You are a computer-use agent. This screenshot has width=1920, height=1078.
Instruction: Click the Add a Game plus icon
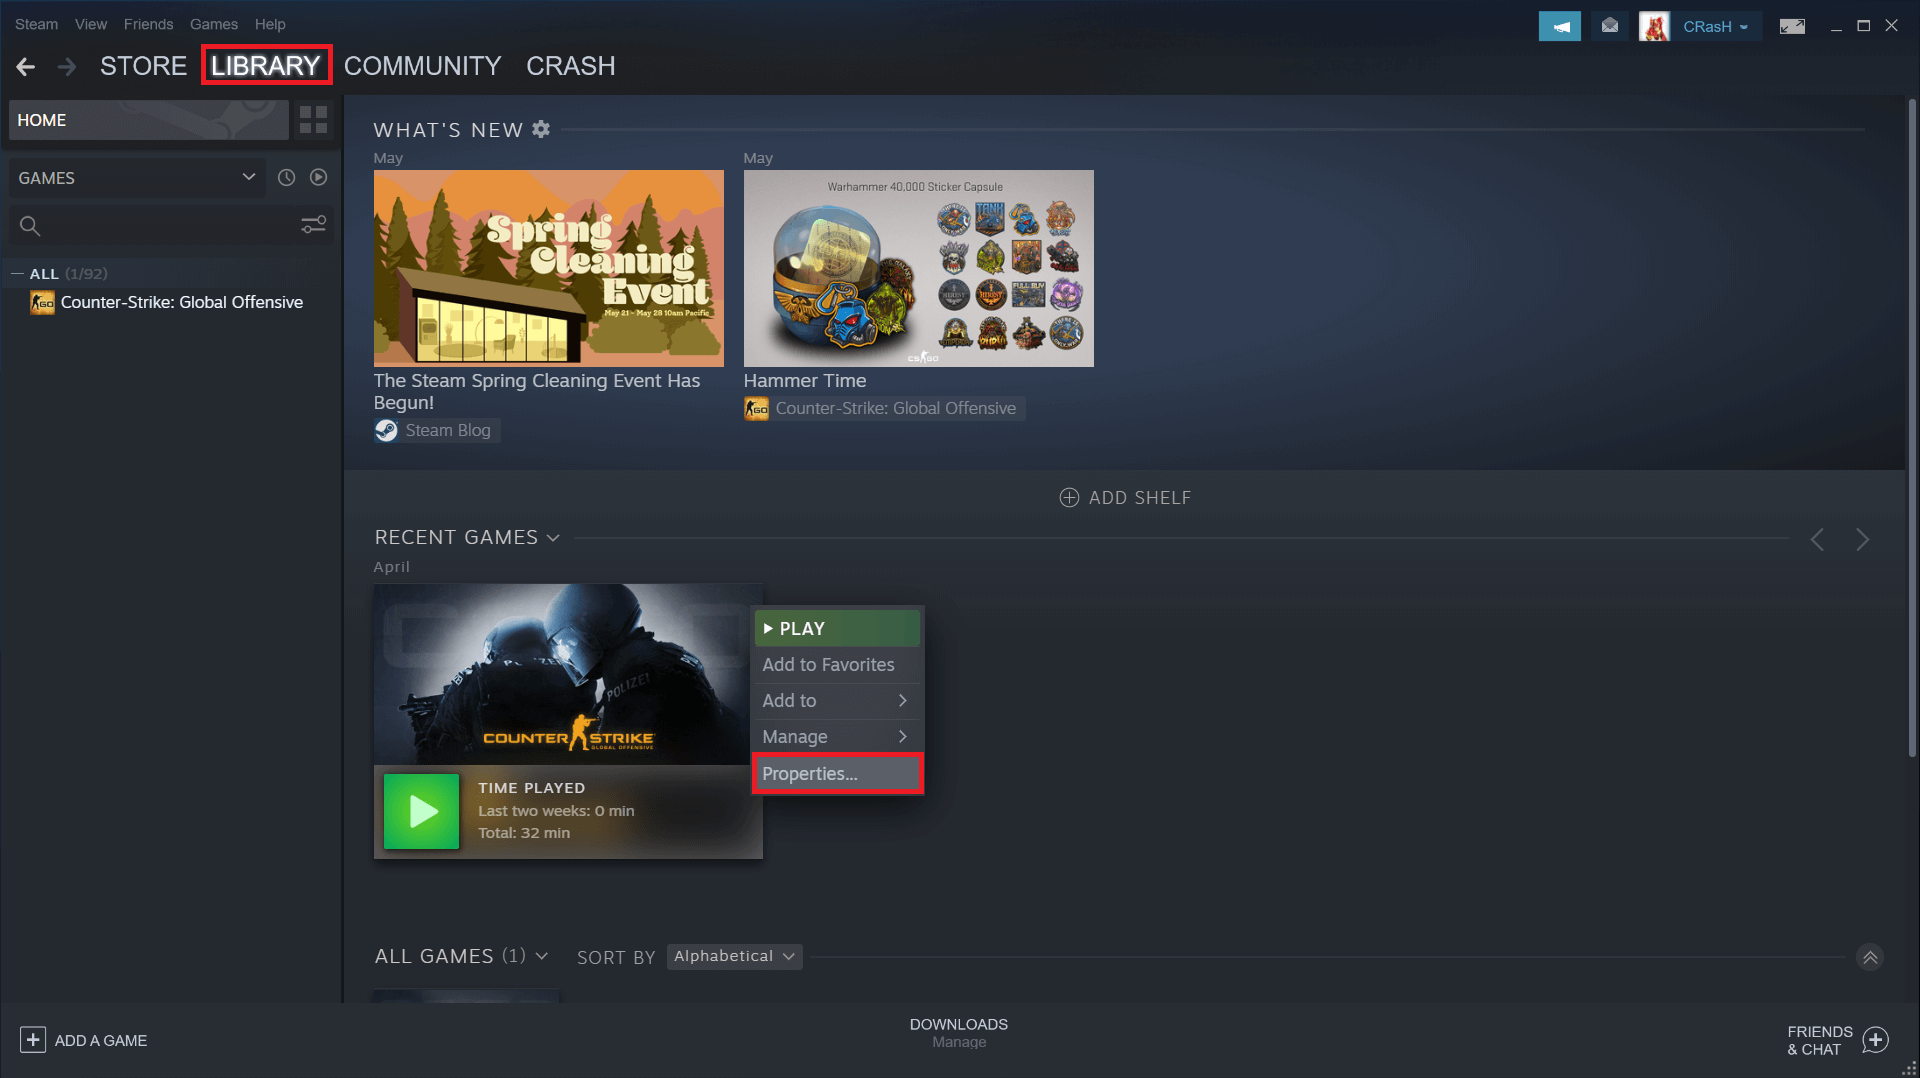[32, 1040]
